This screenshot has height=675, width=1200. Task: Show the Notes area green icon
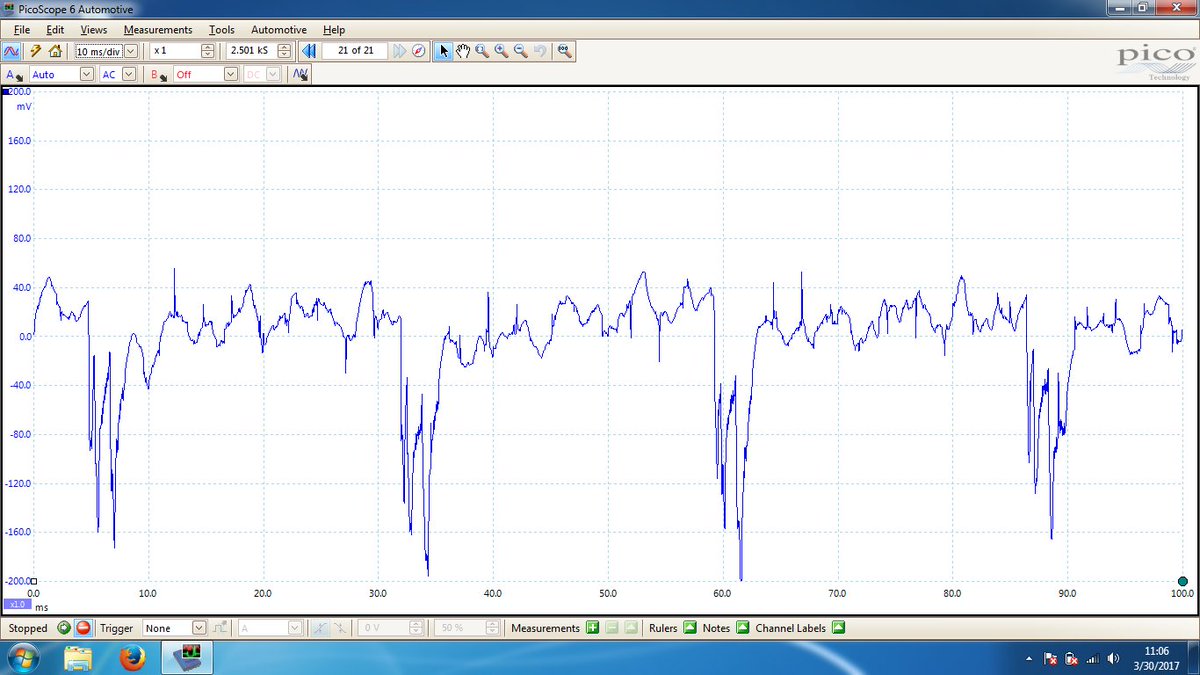tap(742, 628)
